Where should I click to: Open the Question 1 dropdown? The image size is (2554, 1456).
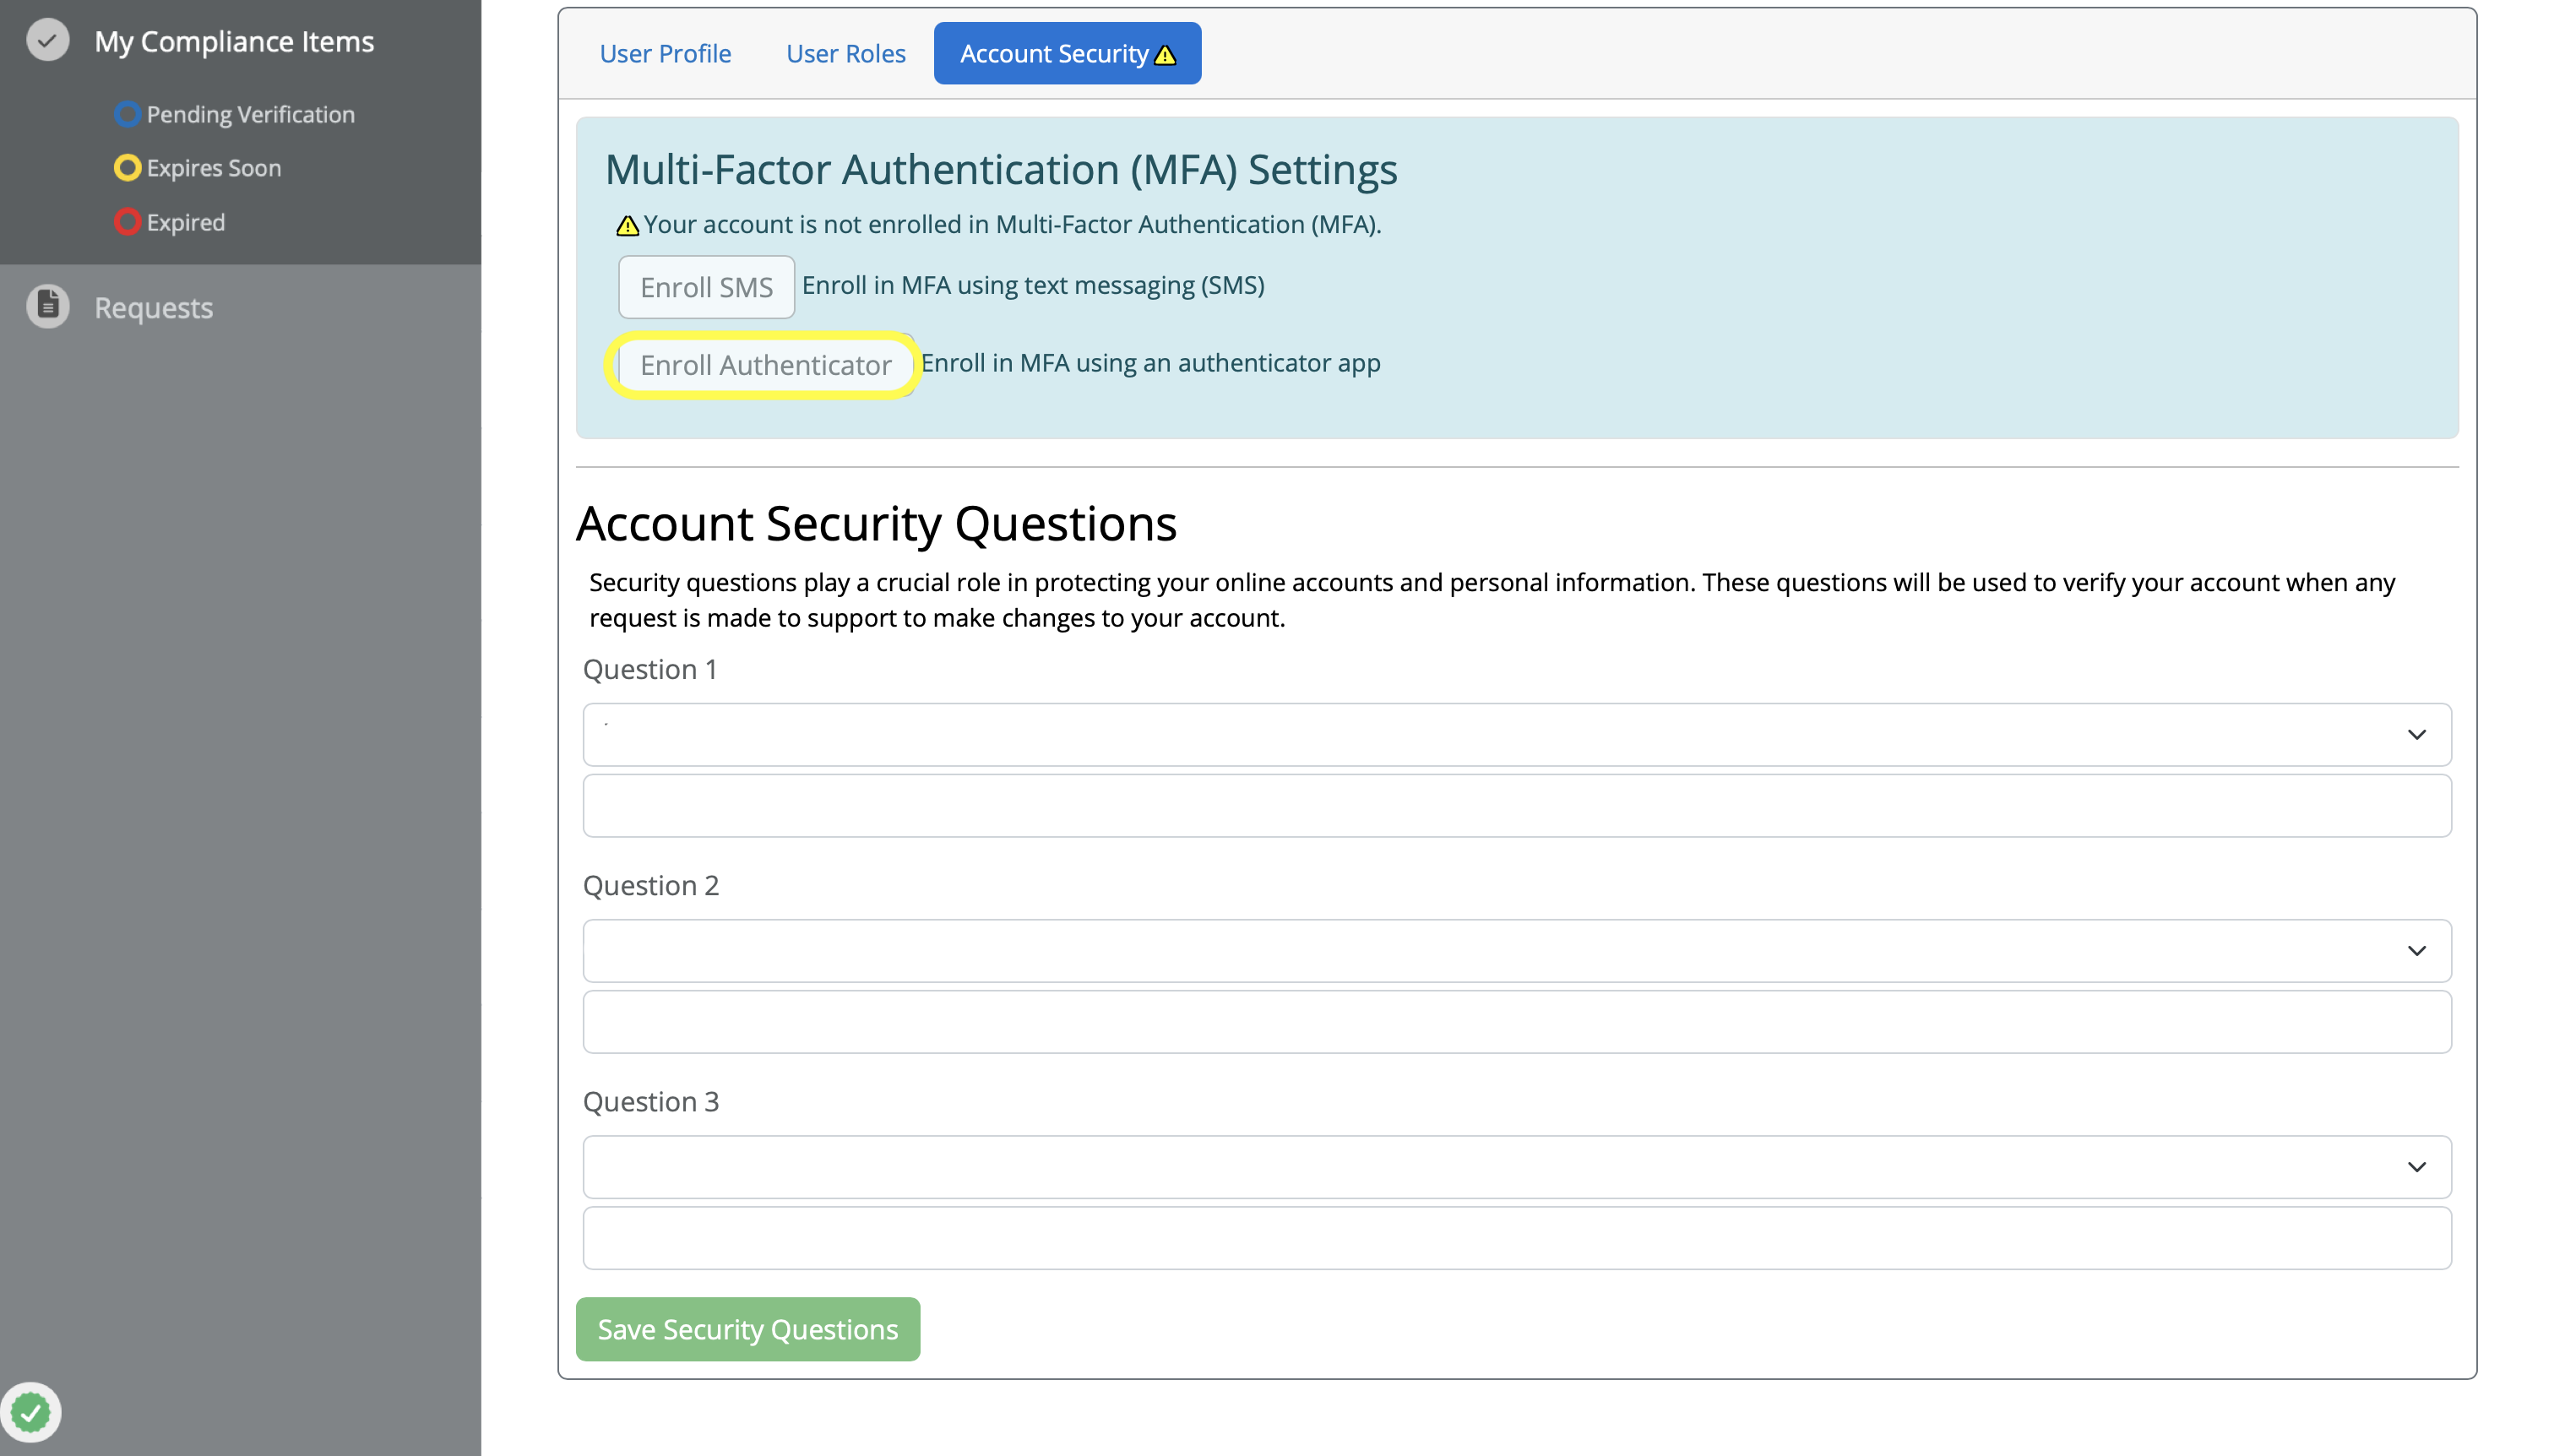(1516, 734)
